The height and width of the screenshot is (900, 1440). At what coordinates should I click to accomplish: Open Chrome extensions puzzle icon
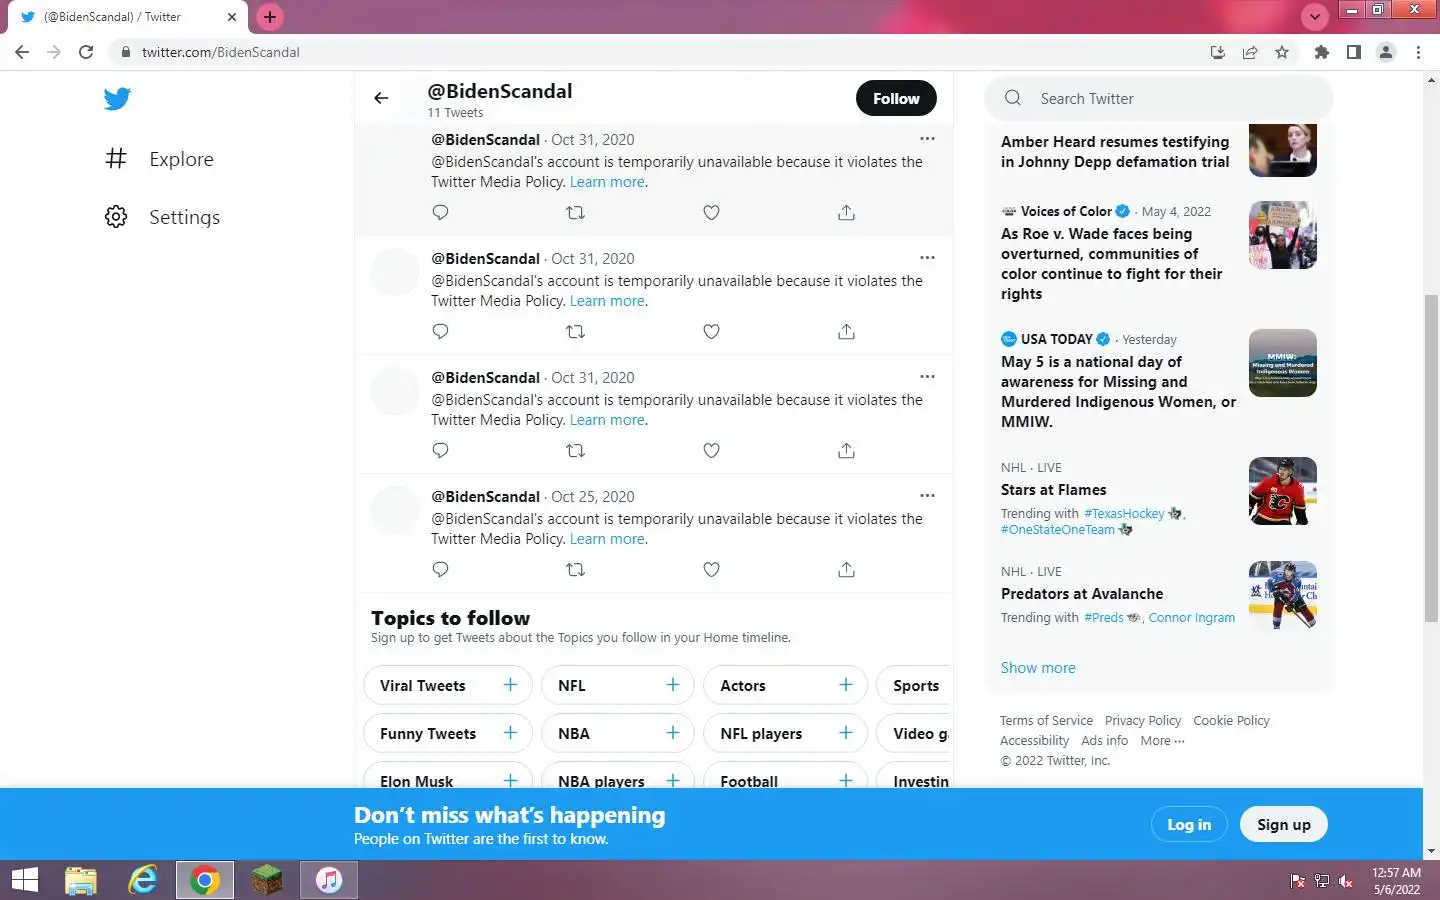click(x=1322, y=52)
